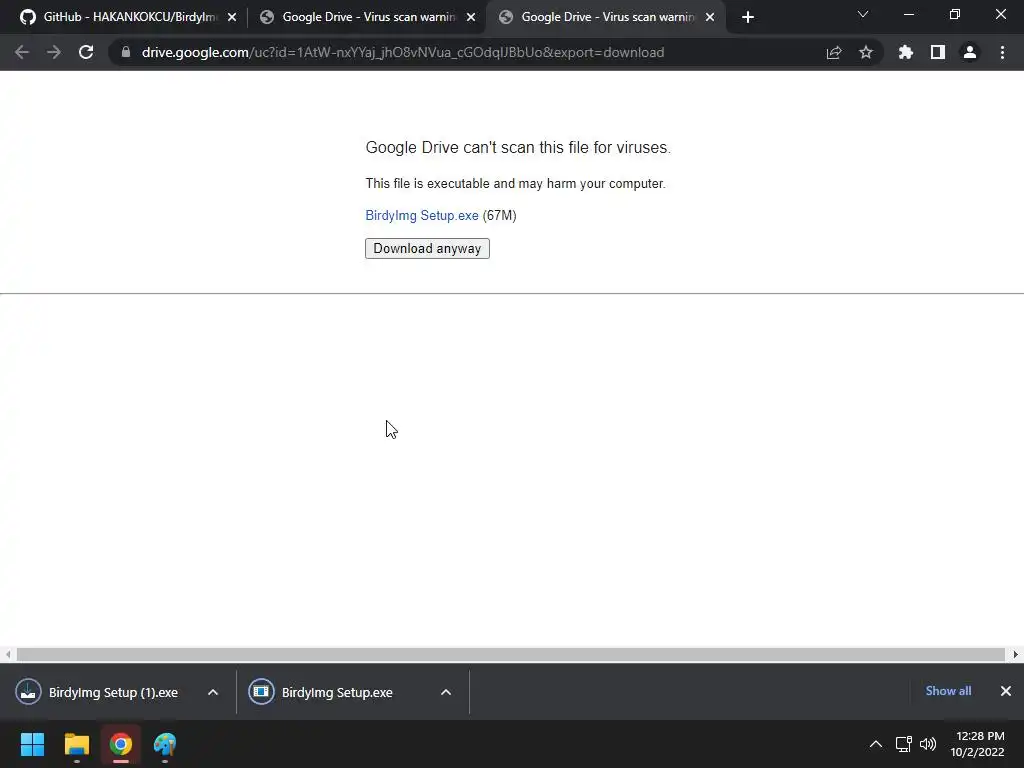
Task: Click Show all downloads
Action: click(948, 691)
